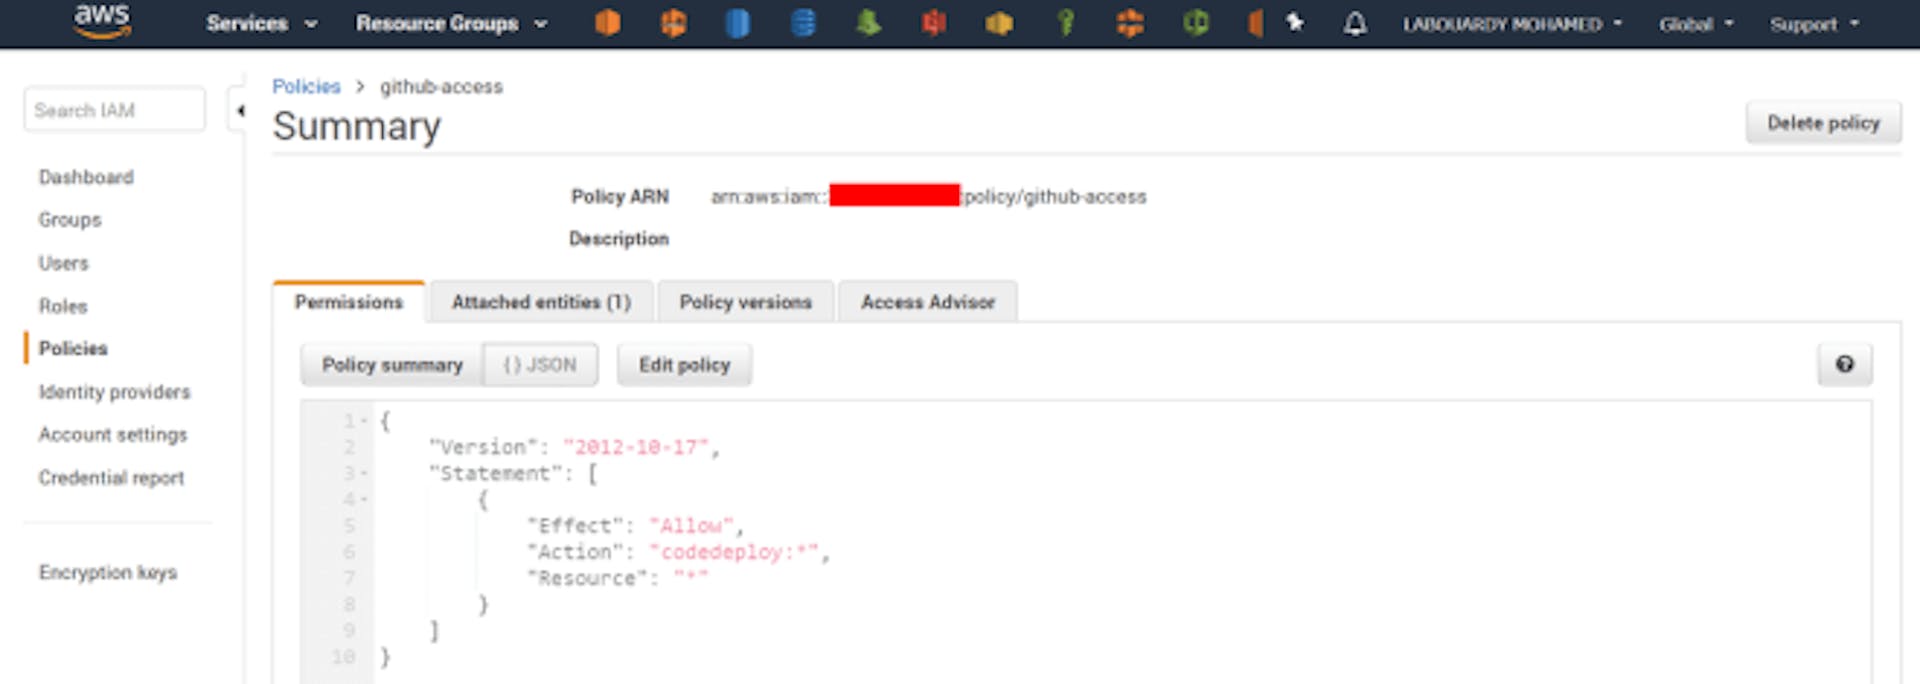Collapse the statement object at line 4
This screenshot has height=684, width=1920.
pyautogui.click(x=364, y=499)
